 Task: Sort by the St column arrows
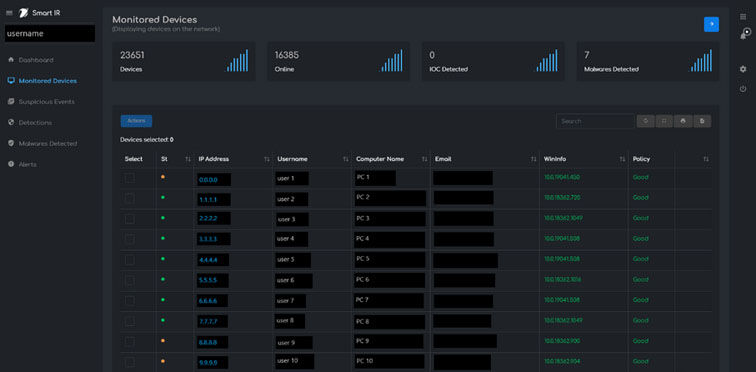(x=188, y=159)
